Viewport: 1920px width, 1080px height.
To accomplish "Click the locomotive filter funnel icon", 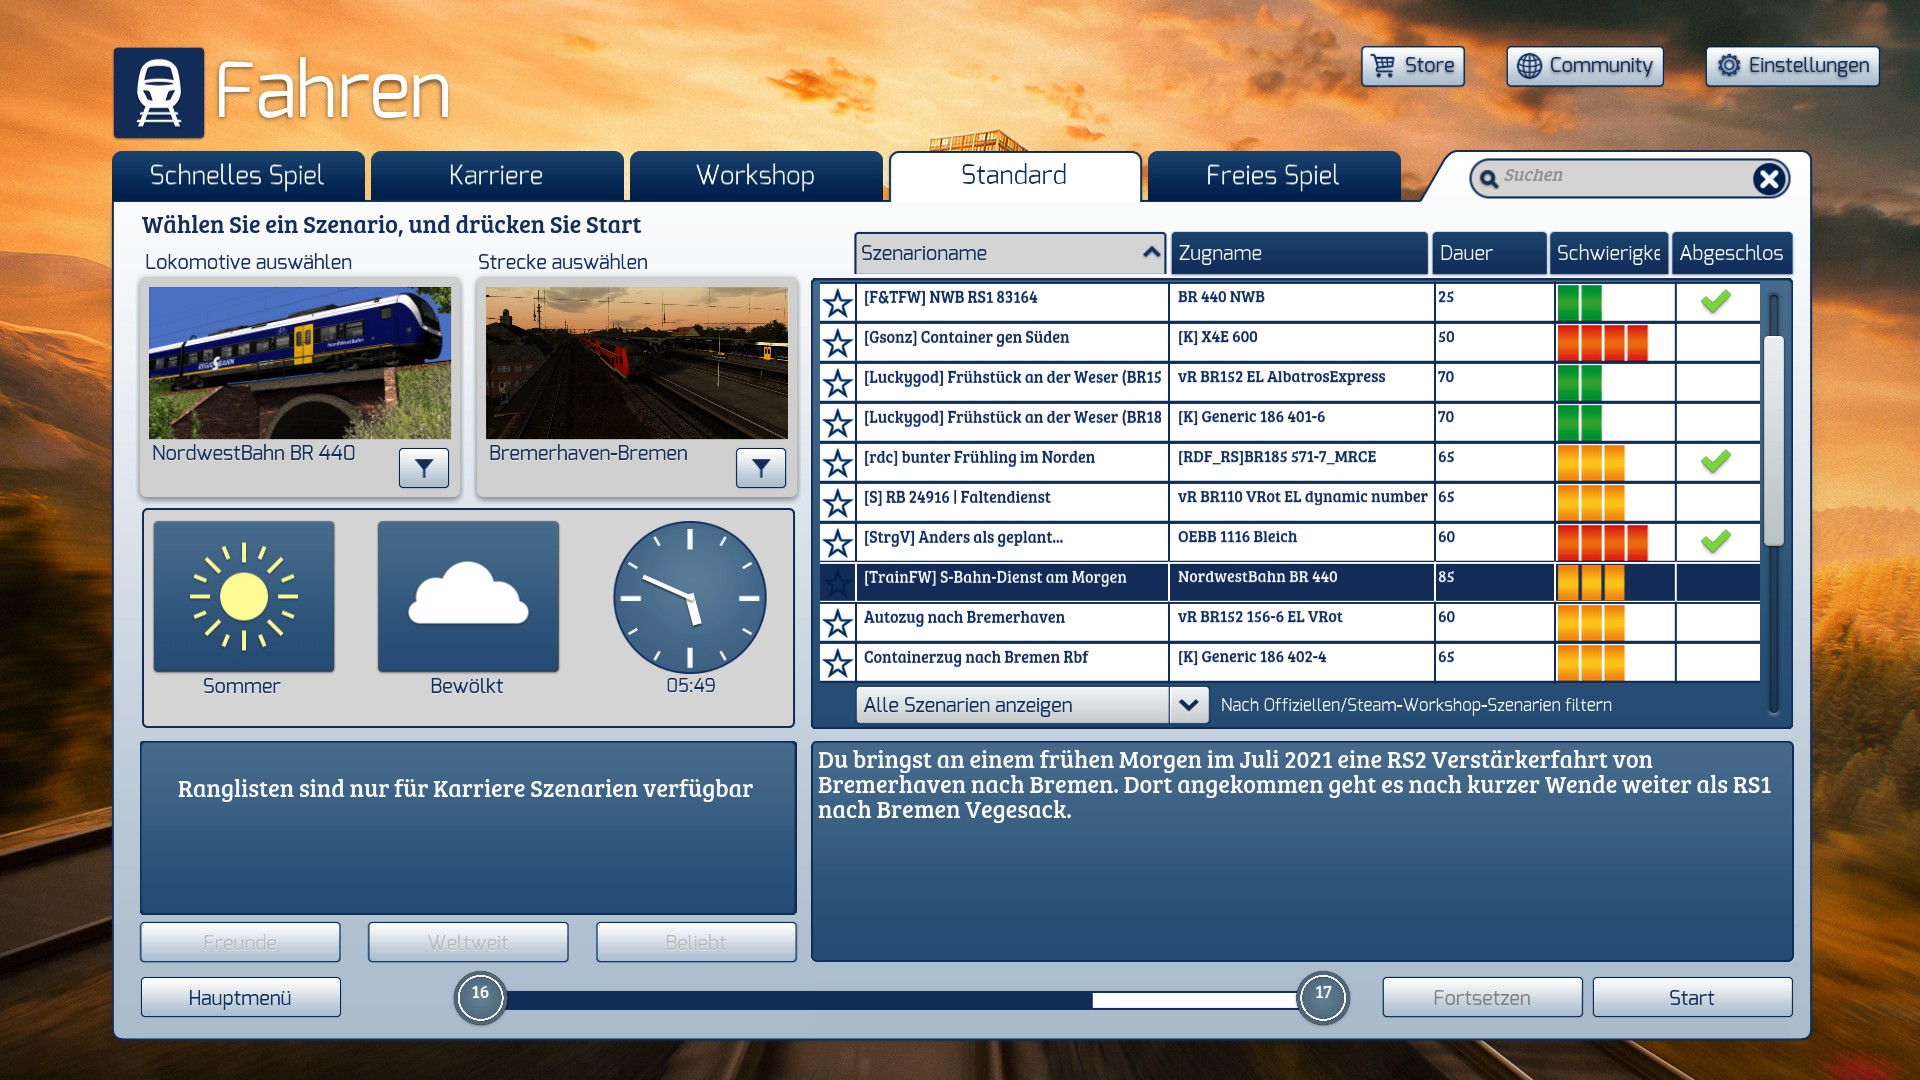I will point(424,468).
